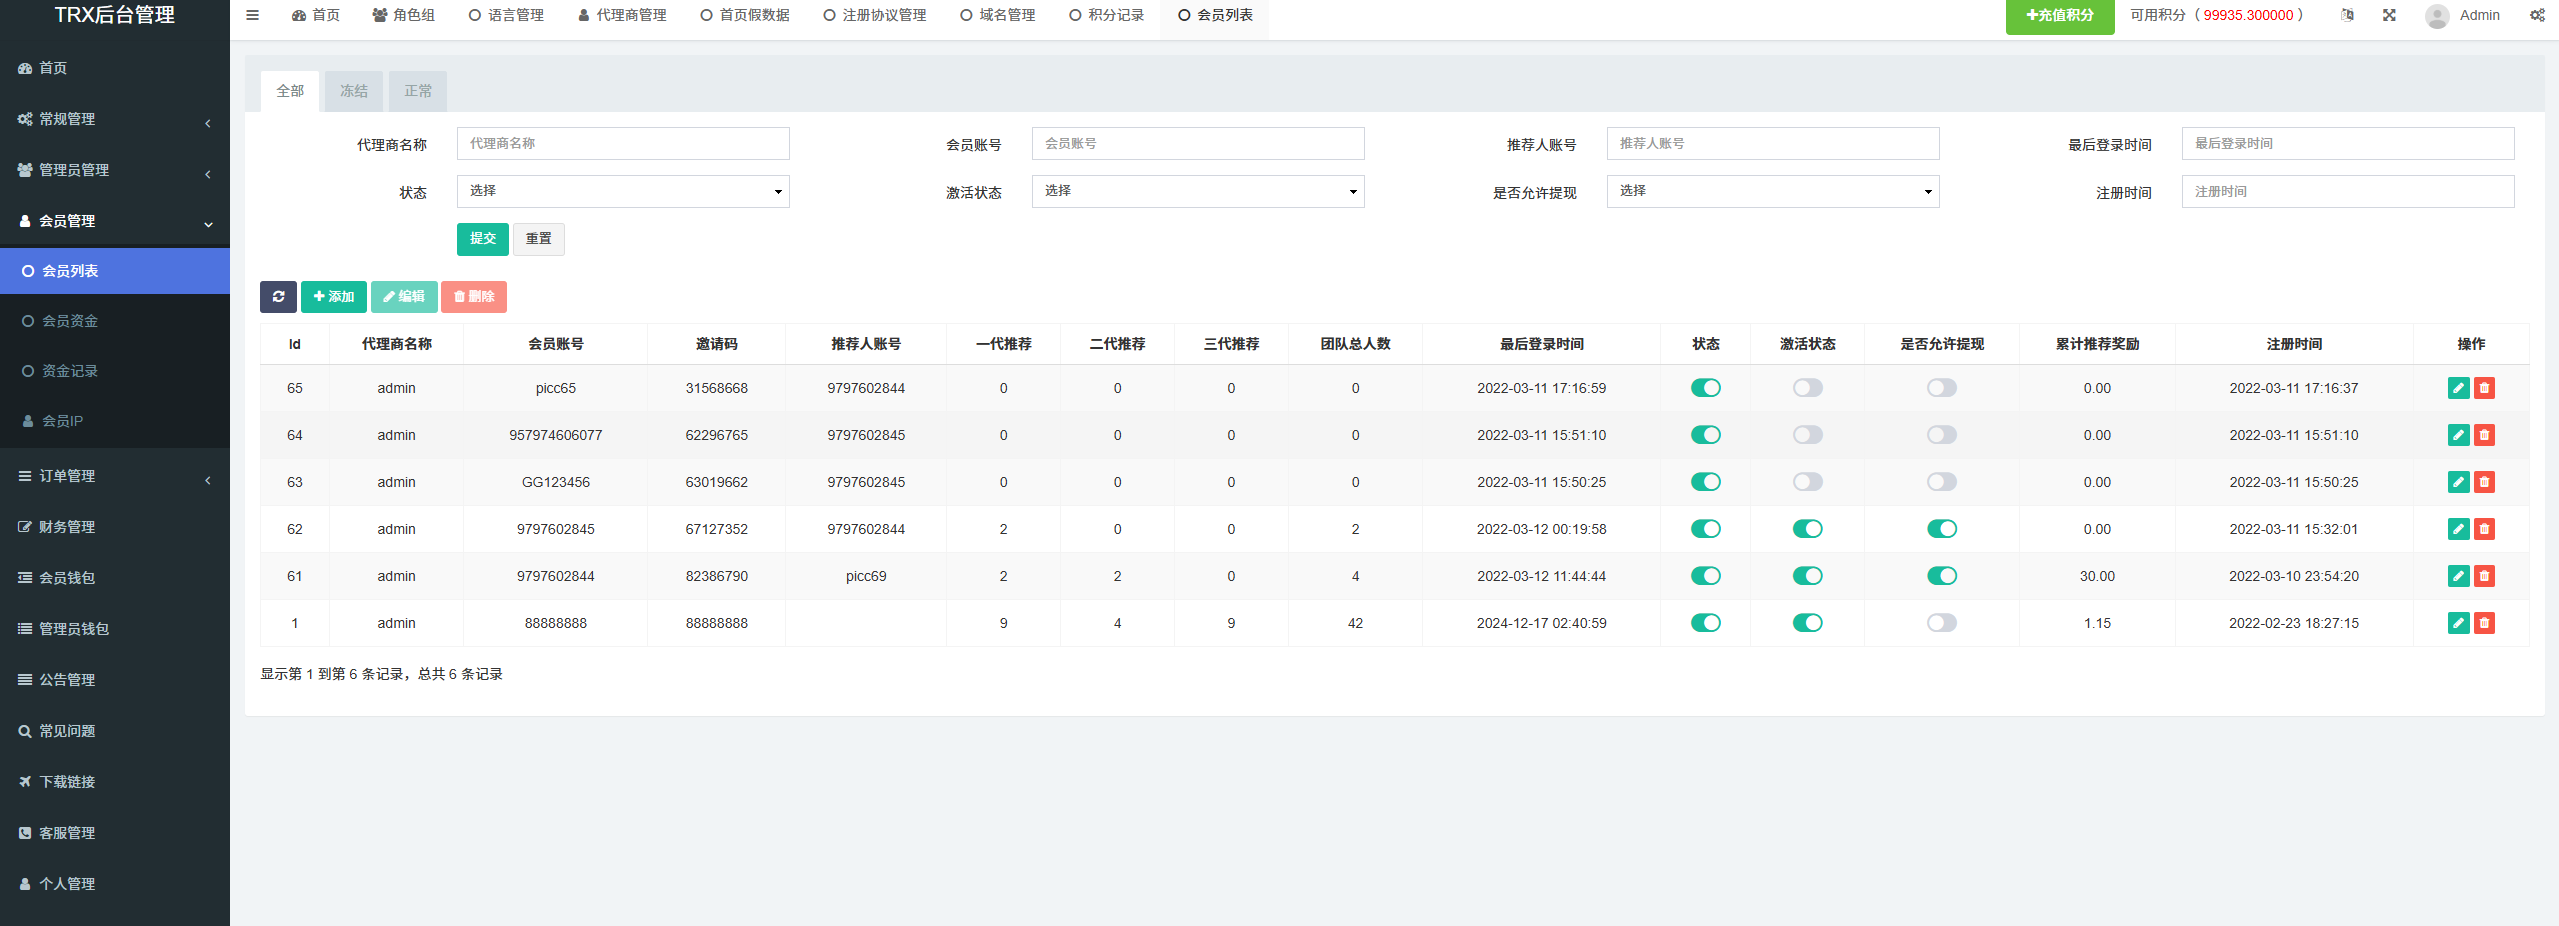
Task: Click the Admin avatar icon
Action: point(2437,16)
